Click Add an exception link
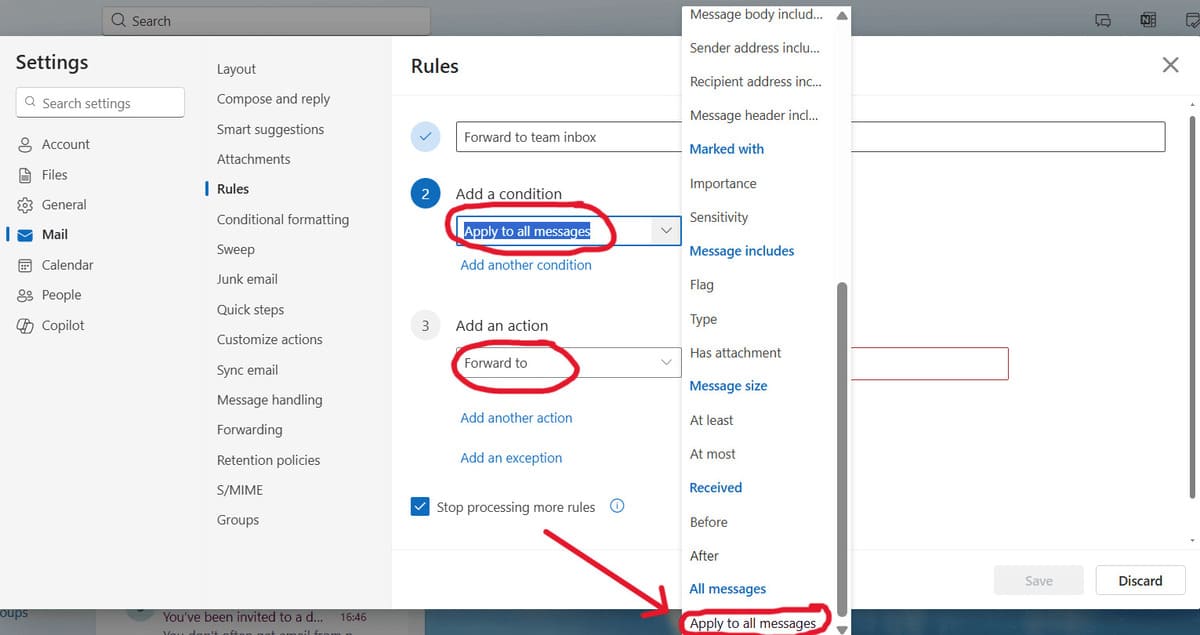Viewport: 1200px width, 635px height. [510, 457]
